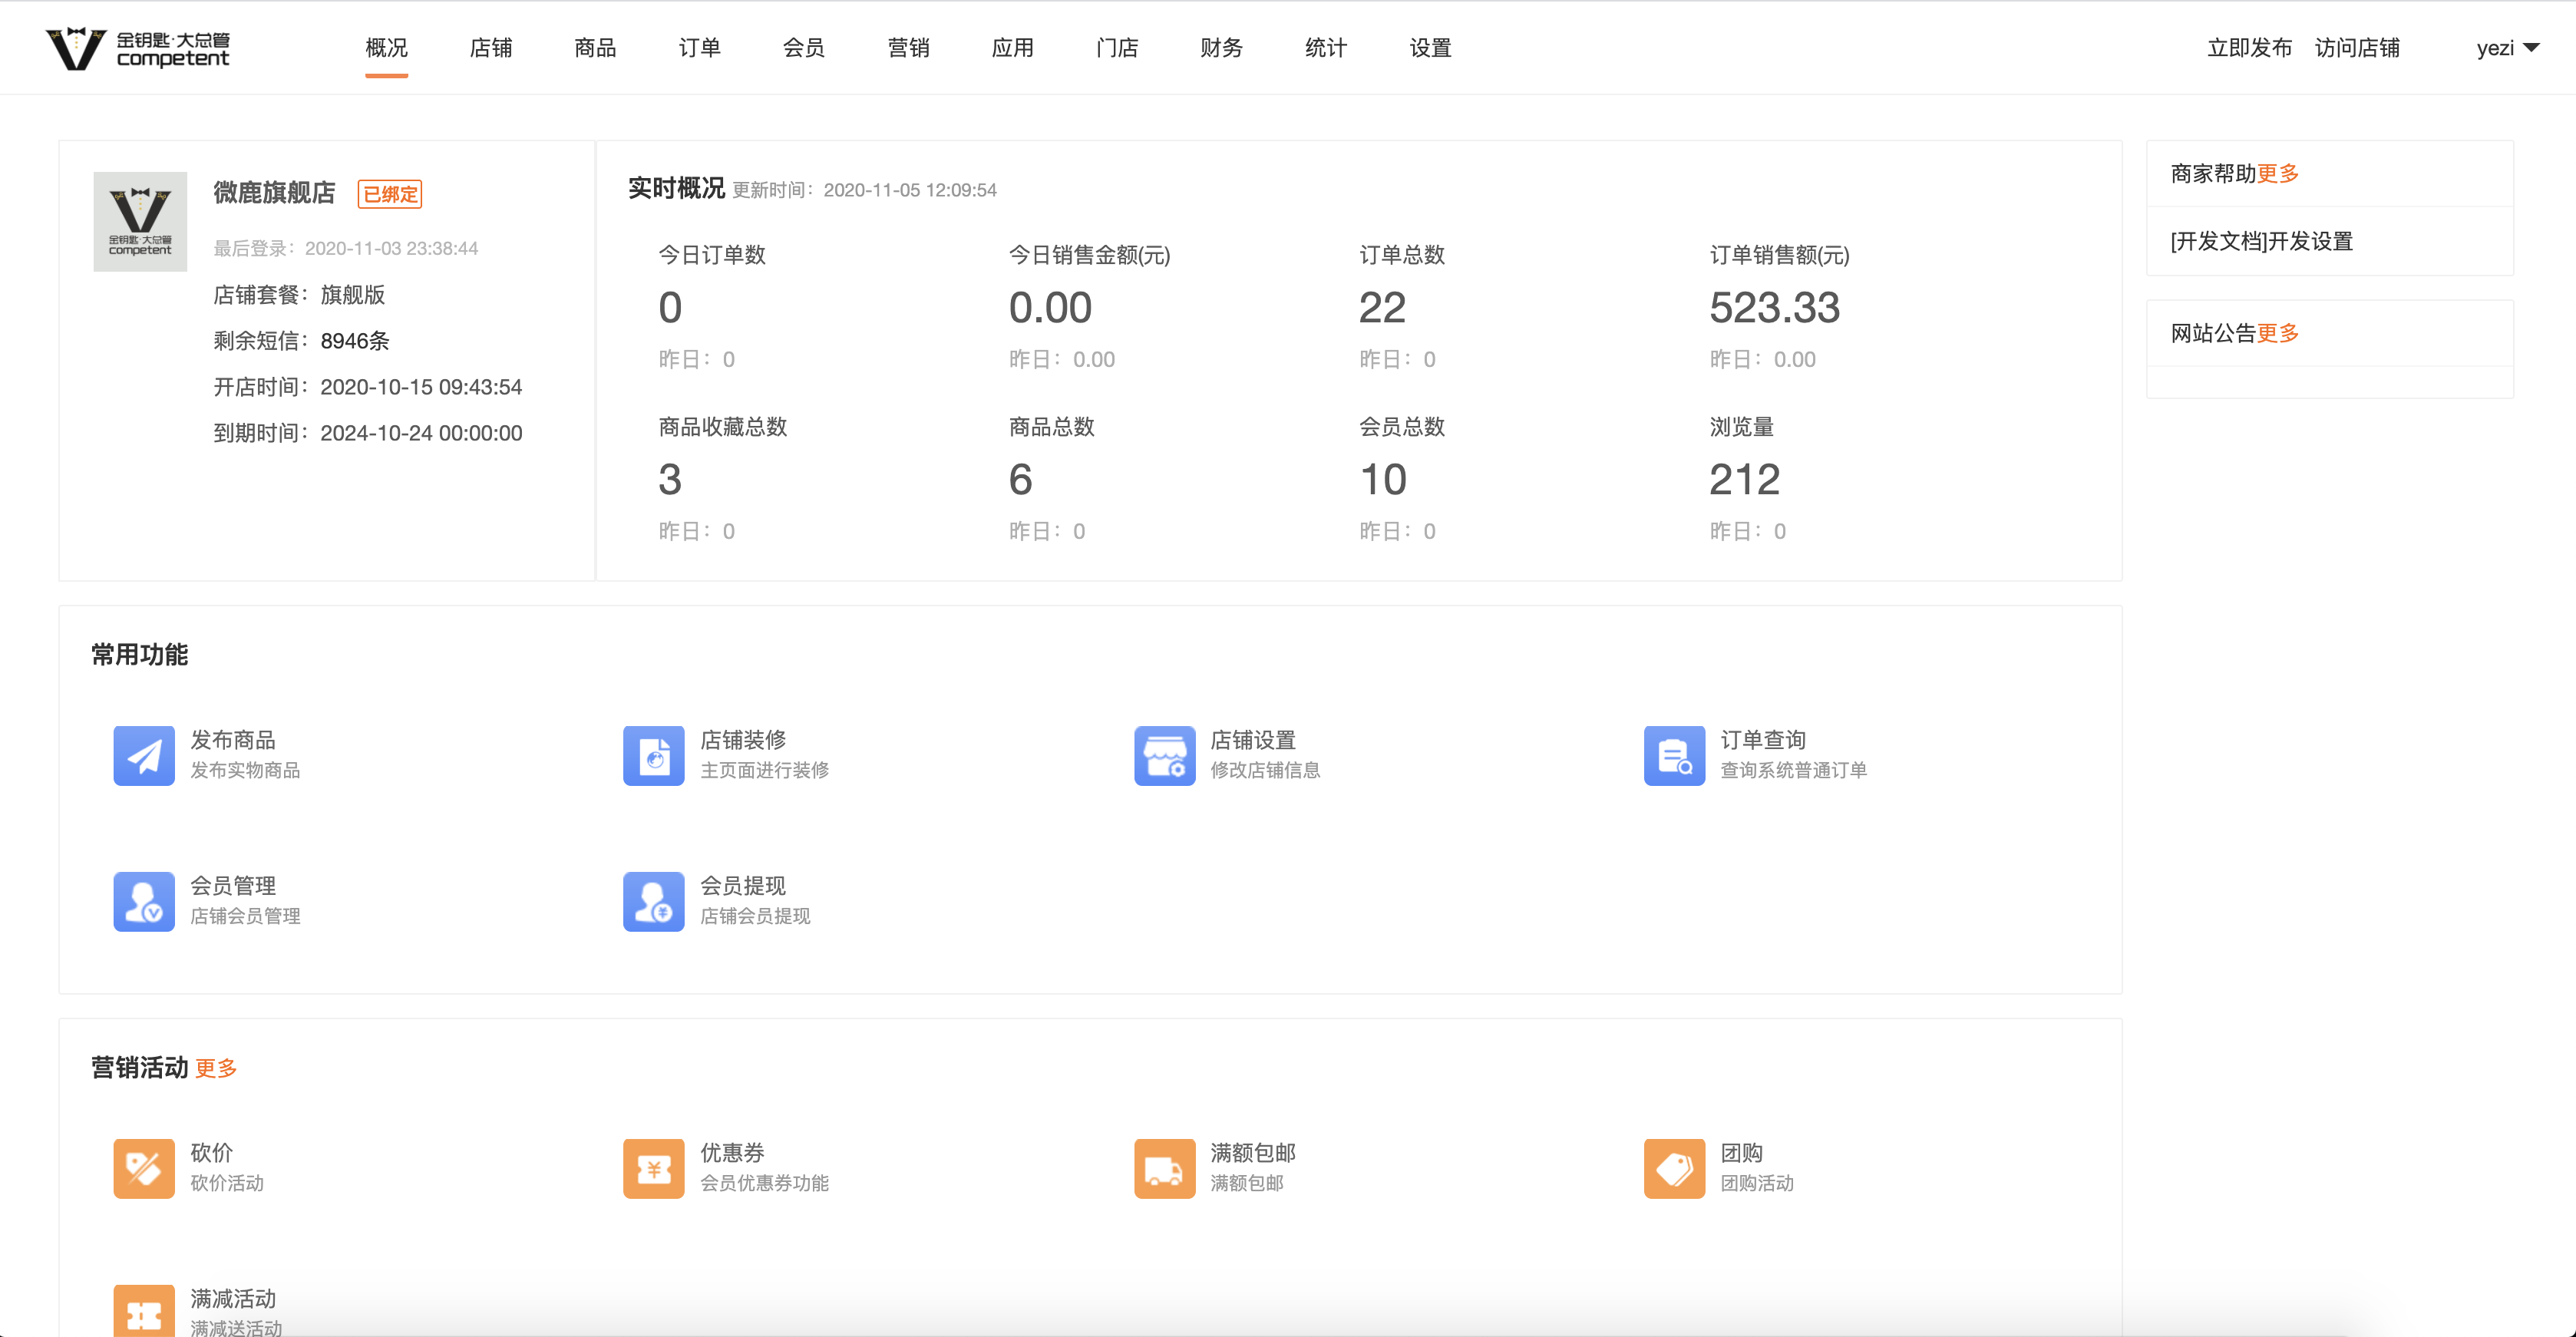Click the 团购 title text
The height and width of the screenshot is (1337, 2576).
pos(1742,1153)
